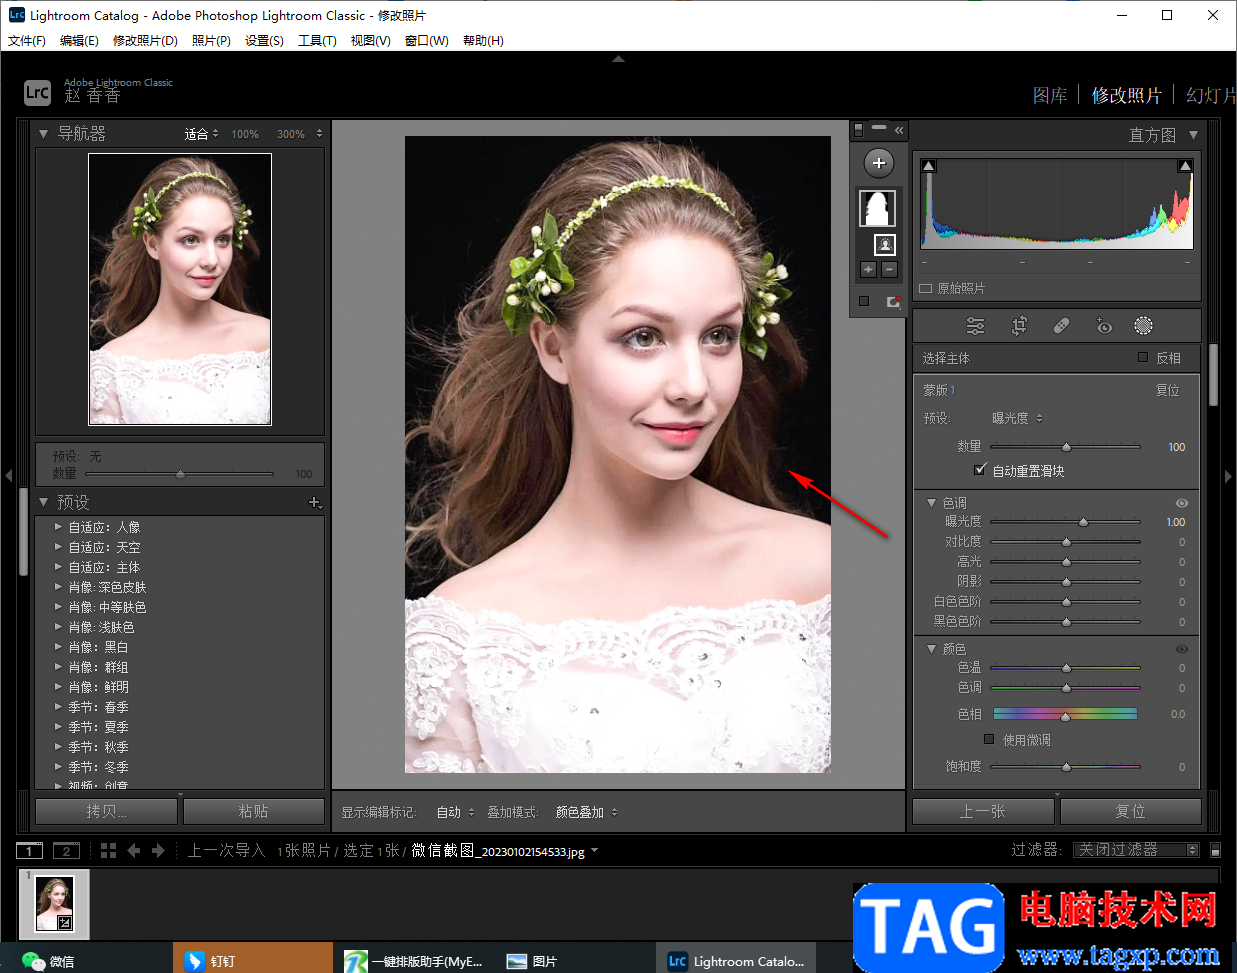The image size is (1237, 973).
Task: Toggle the 使用微调 checkbox
Action: [989, 740]
